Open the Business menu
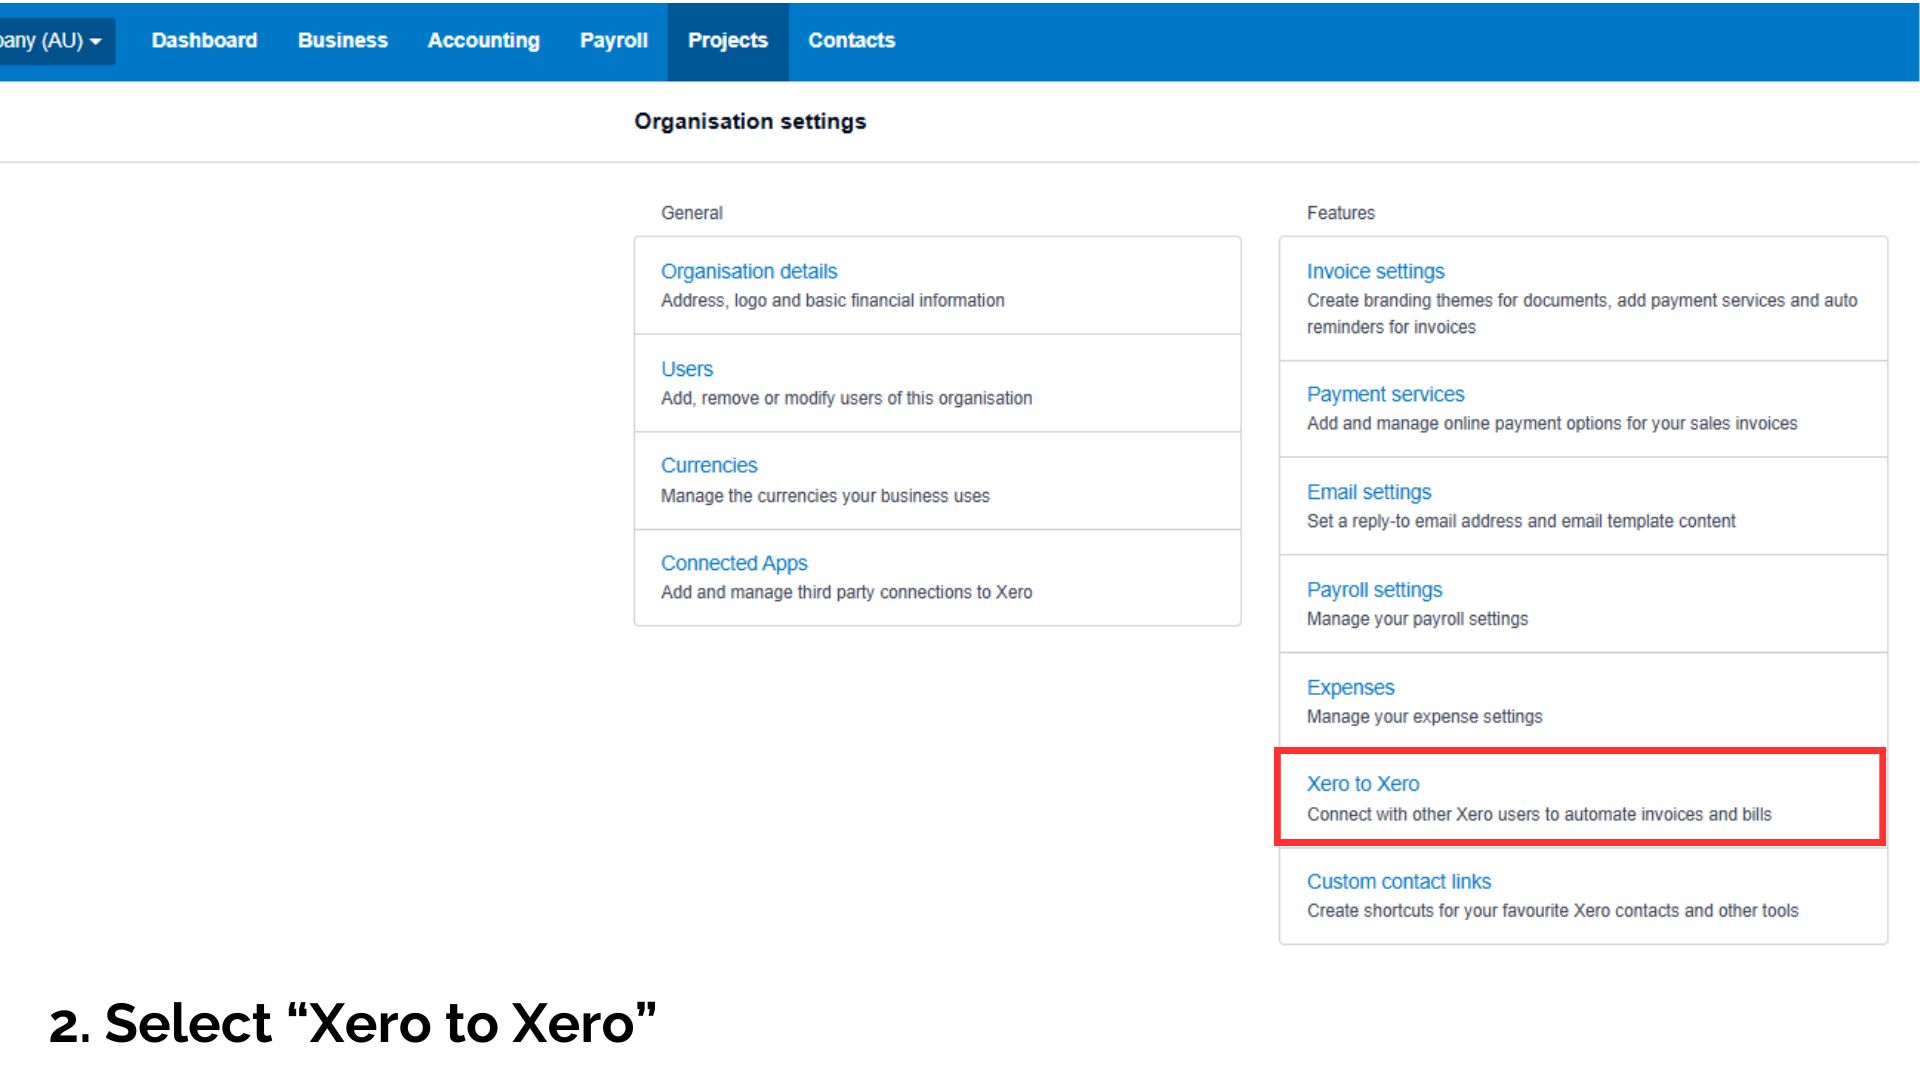The width and height of the screenshot is (1920, 1080). pyautogui.click(x=342, y=41)
